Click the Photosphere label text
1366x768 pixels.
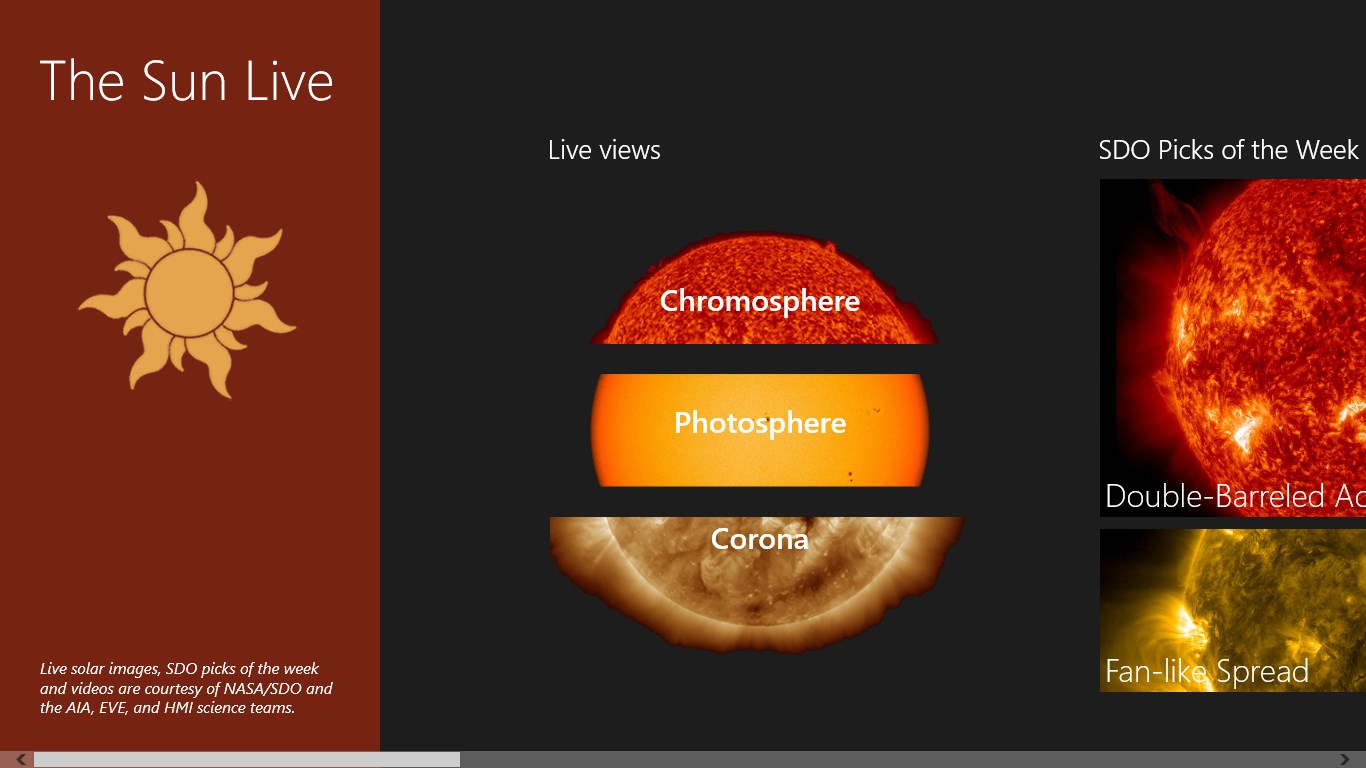(760, 423)
